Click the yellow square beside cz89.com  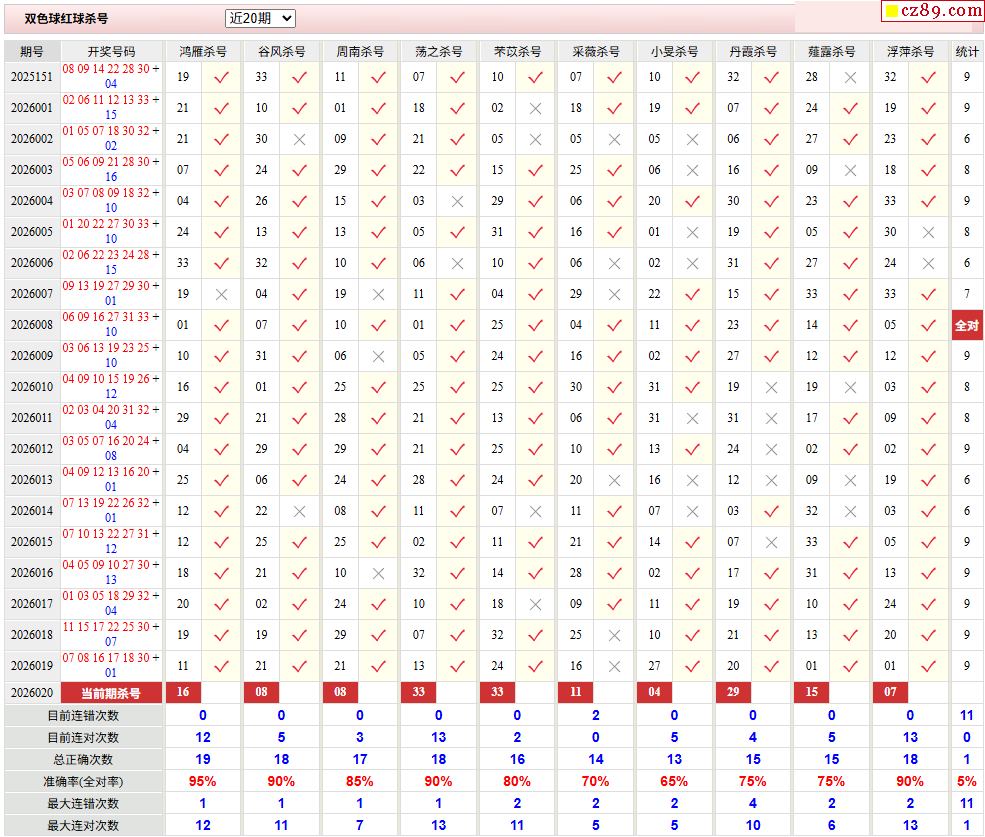[x=890, y=12]
